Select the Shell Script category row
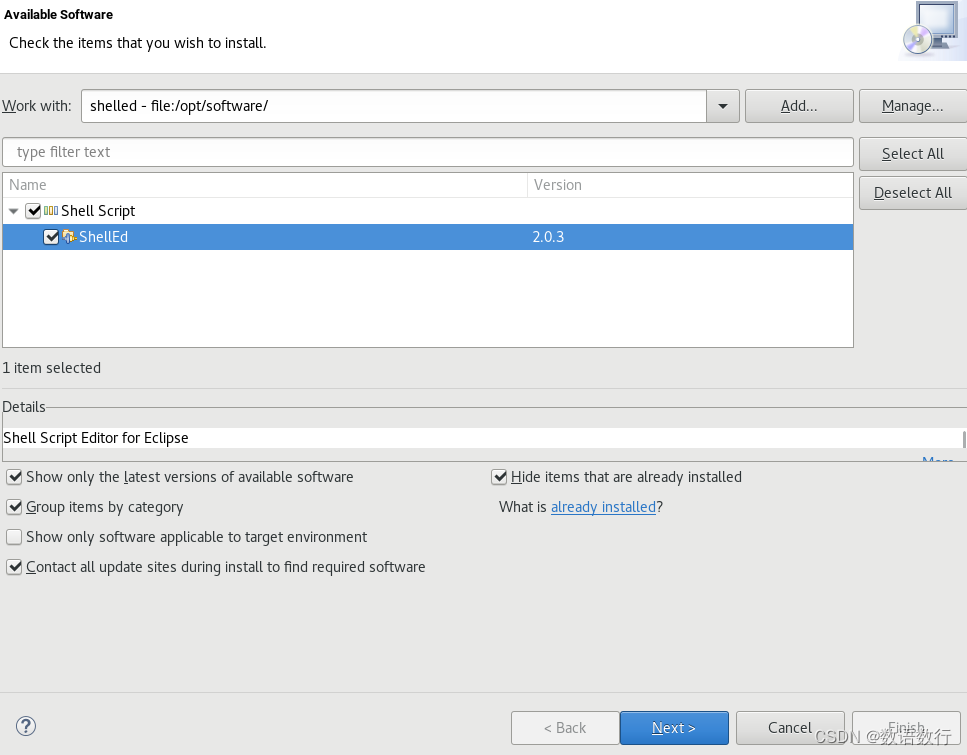This screenshot has height=755, width=967. pos(428,211)
